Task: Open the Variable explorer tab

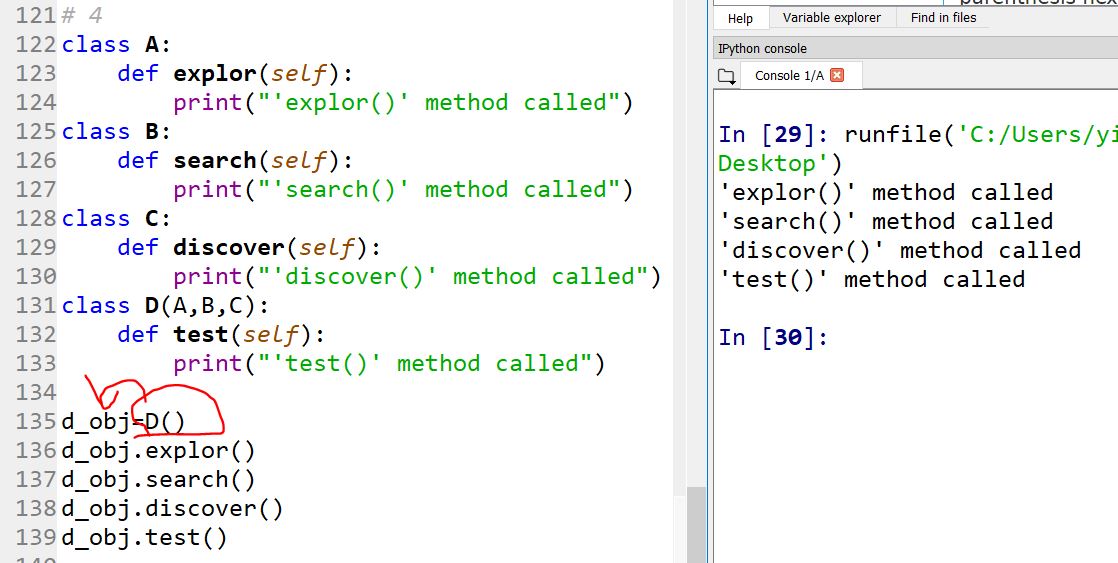Action: pyautogui.click(x=831, y=18)
